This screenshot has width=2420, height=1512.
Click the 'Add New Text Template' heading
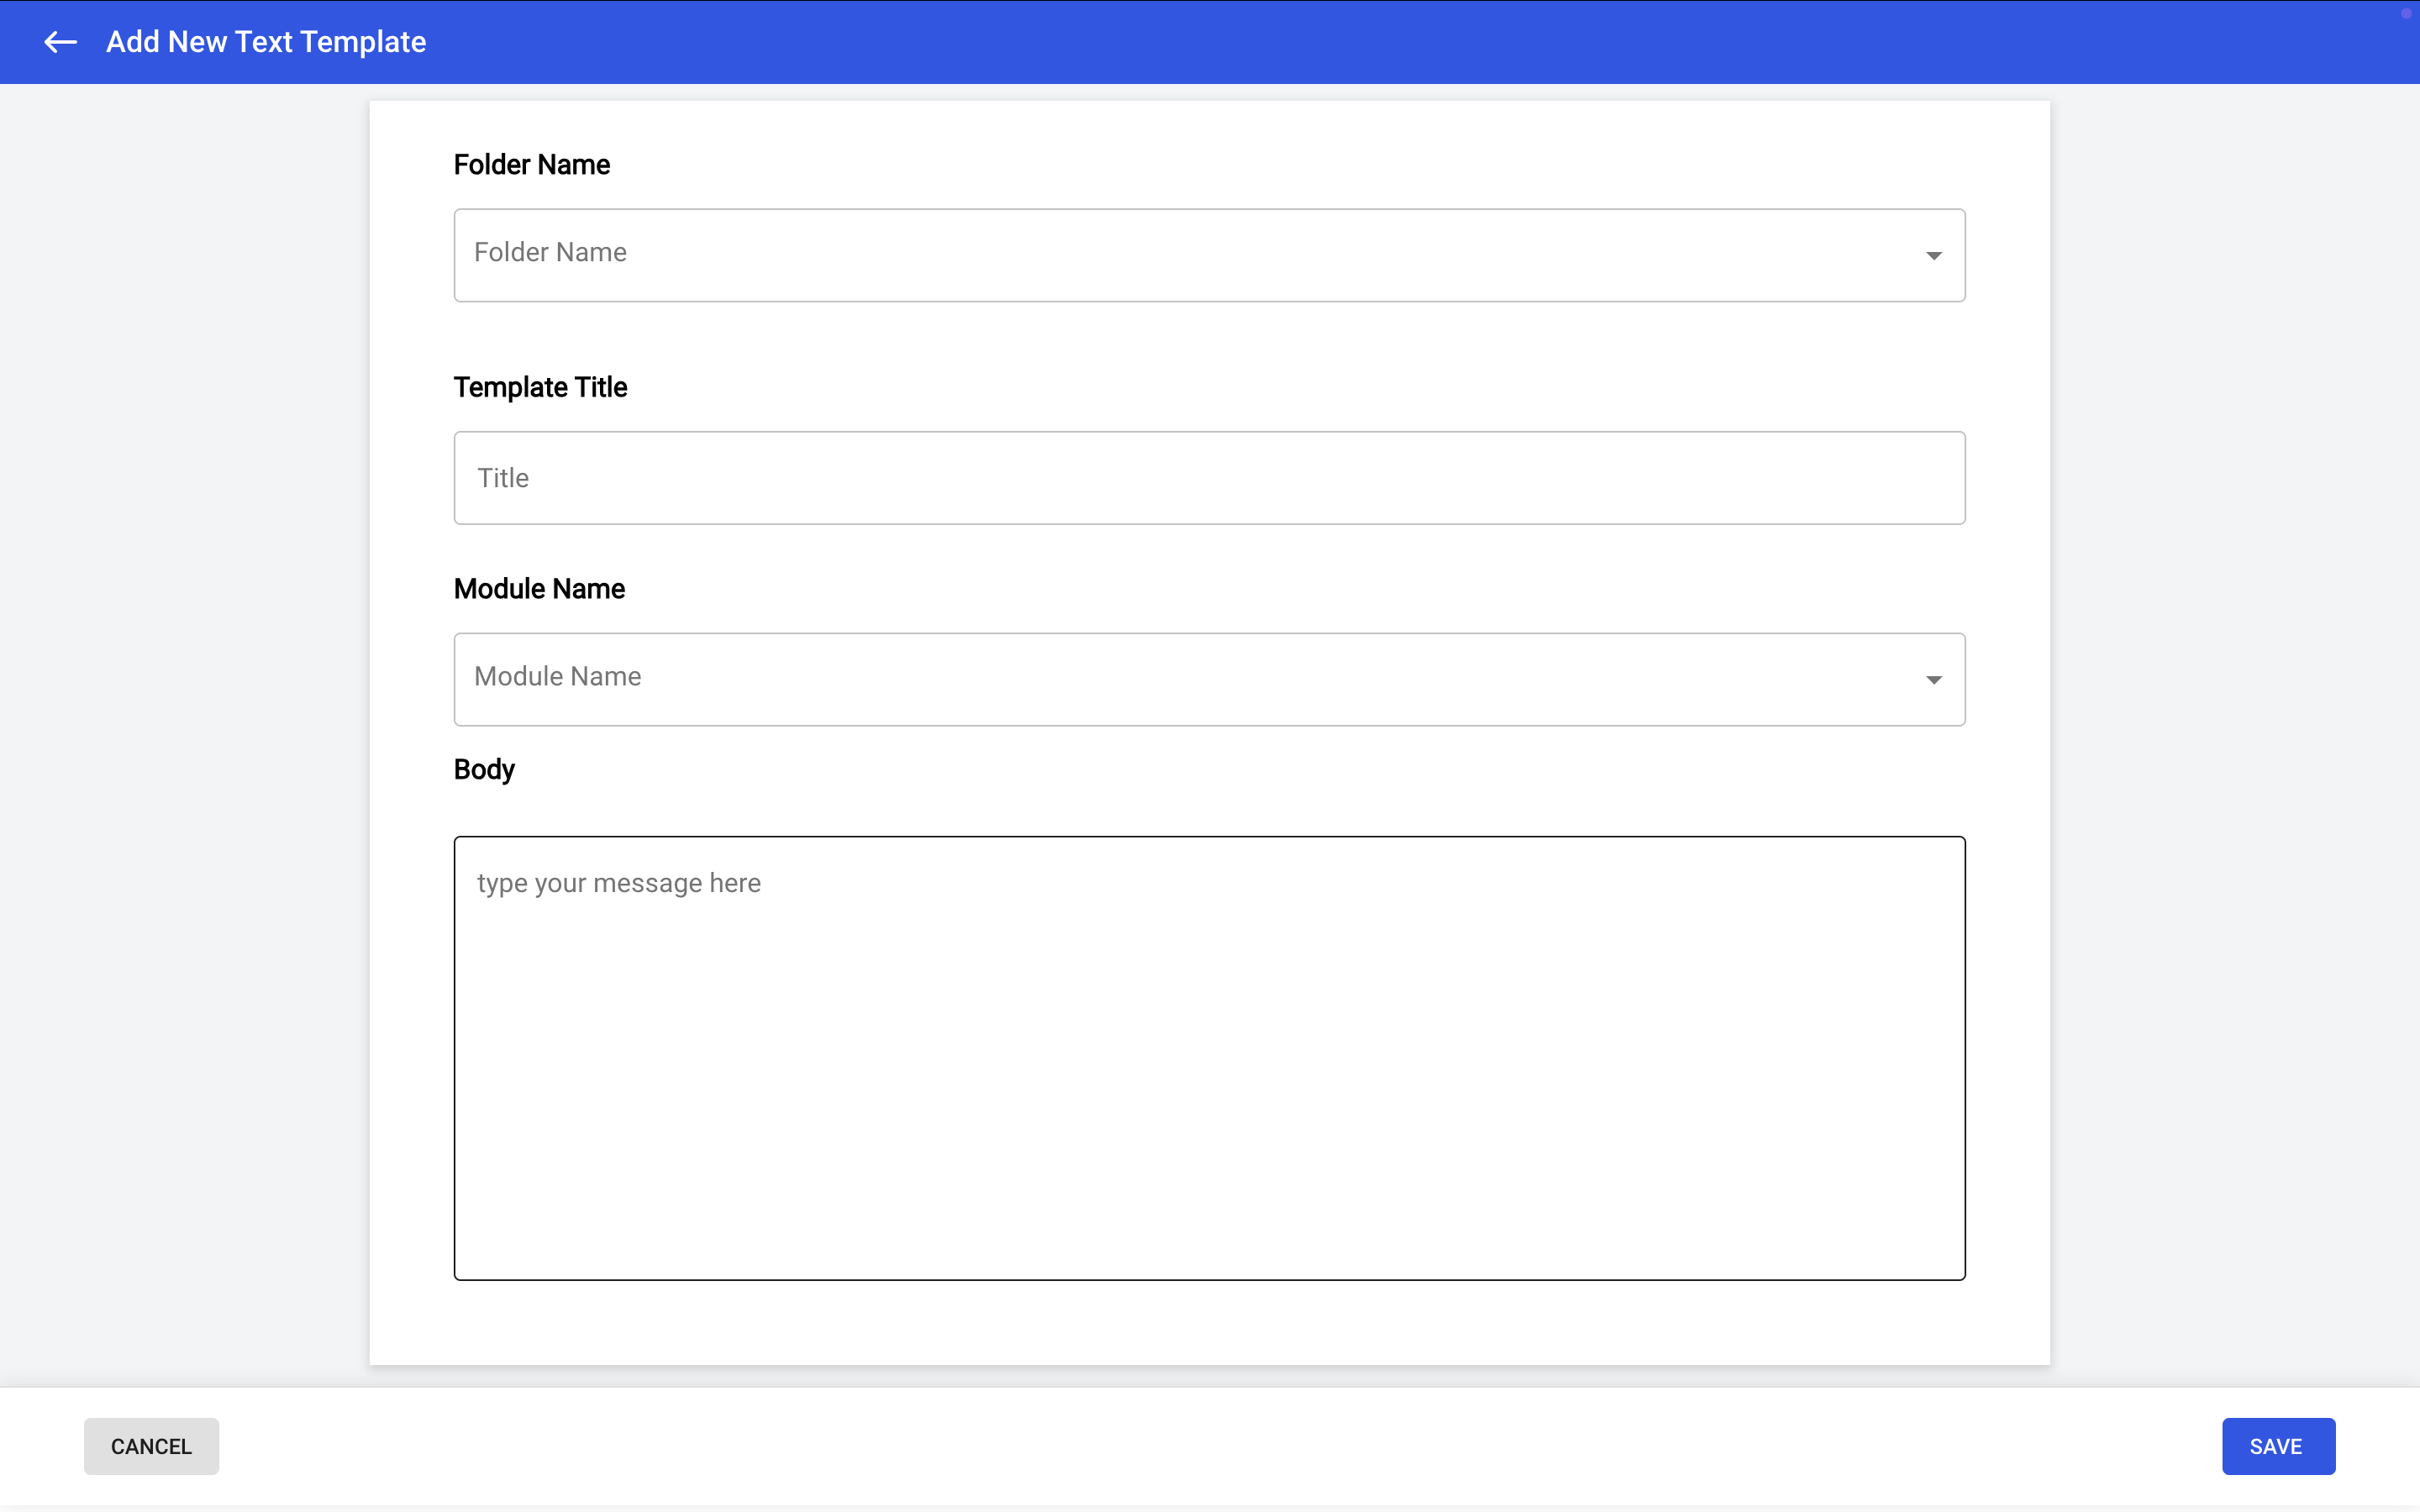point(266,42)
